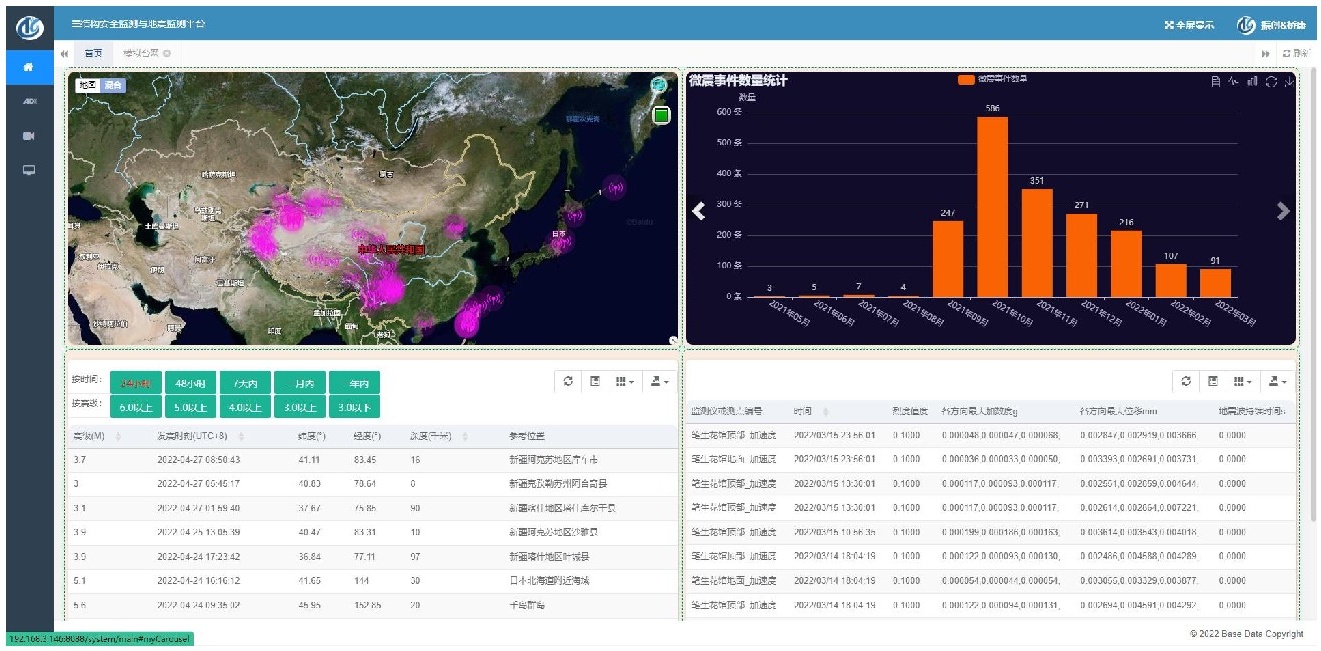Open the export dropdown of the earthquake table
The width and height of the screenshot is (1321, 651).
659,381
